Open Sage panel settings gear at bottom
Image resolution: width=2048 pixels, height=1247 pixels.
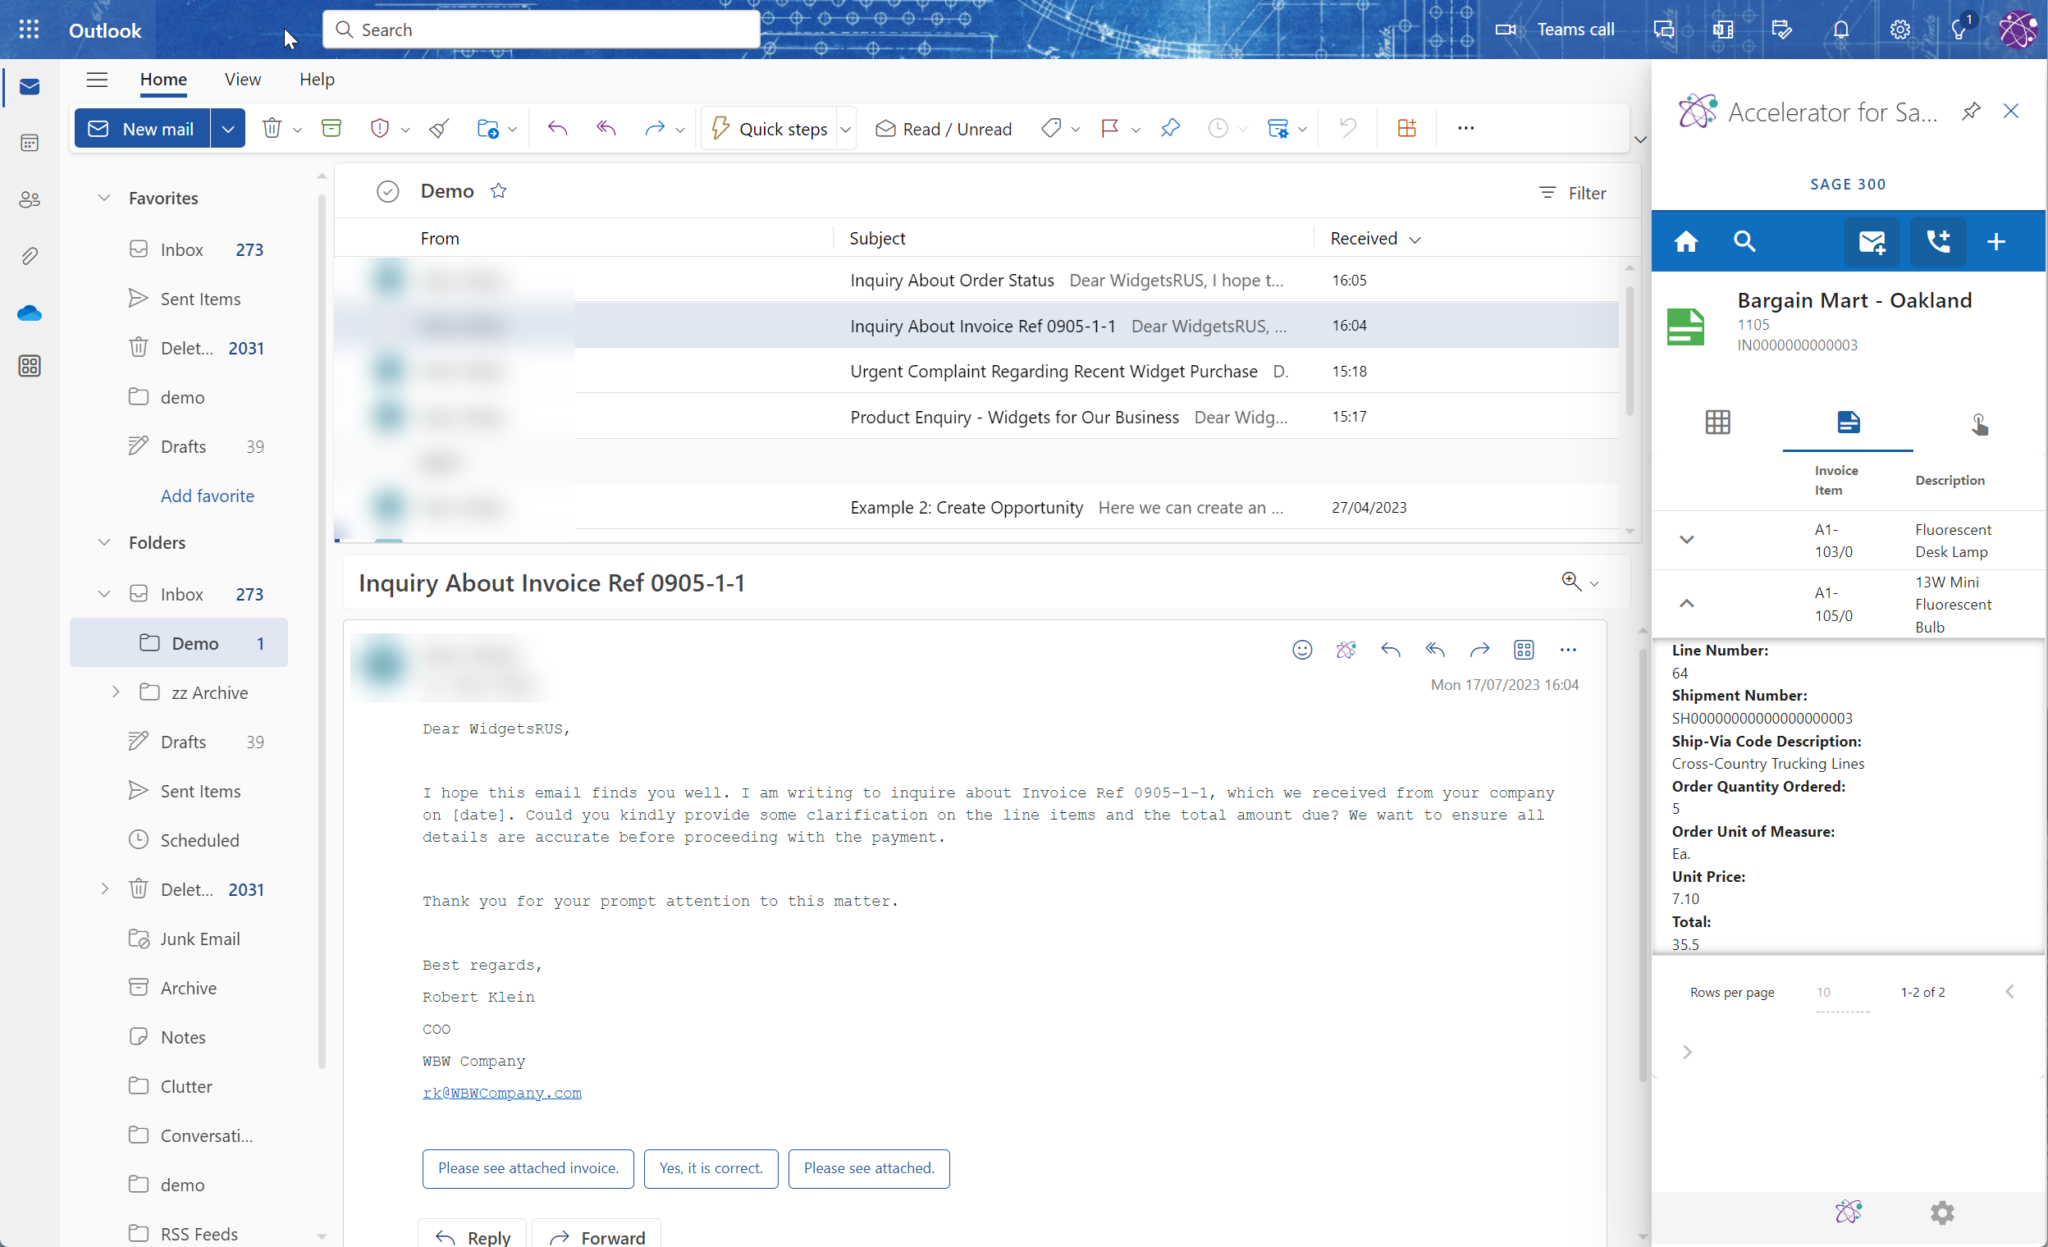click(1942, 1213)
